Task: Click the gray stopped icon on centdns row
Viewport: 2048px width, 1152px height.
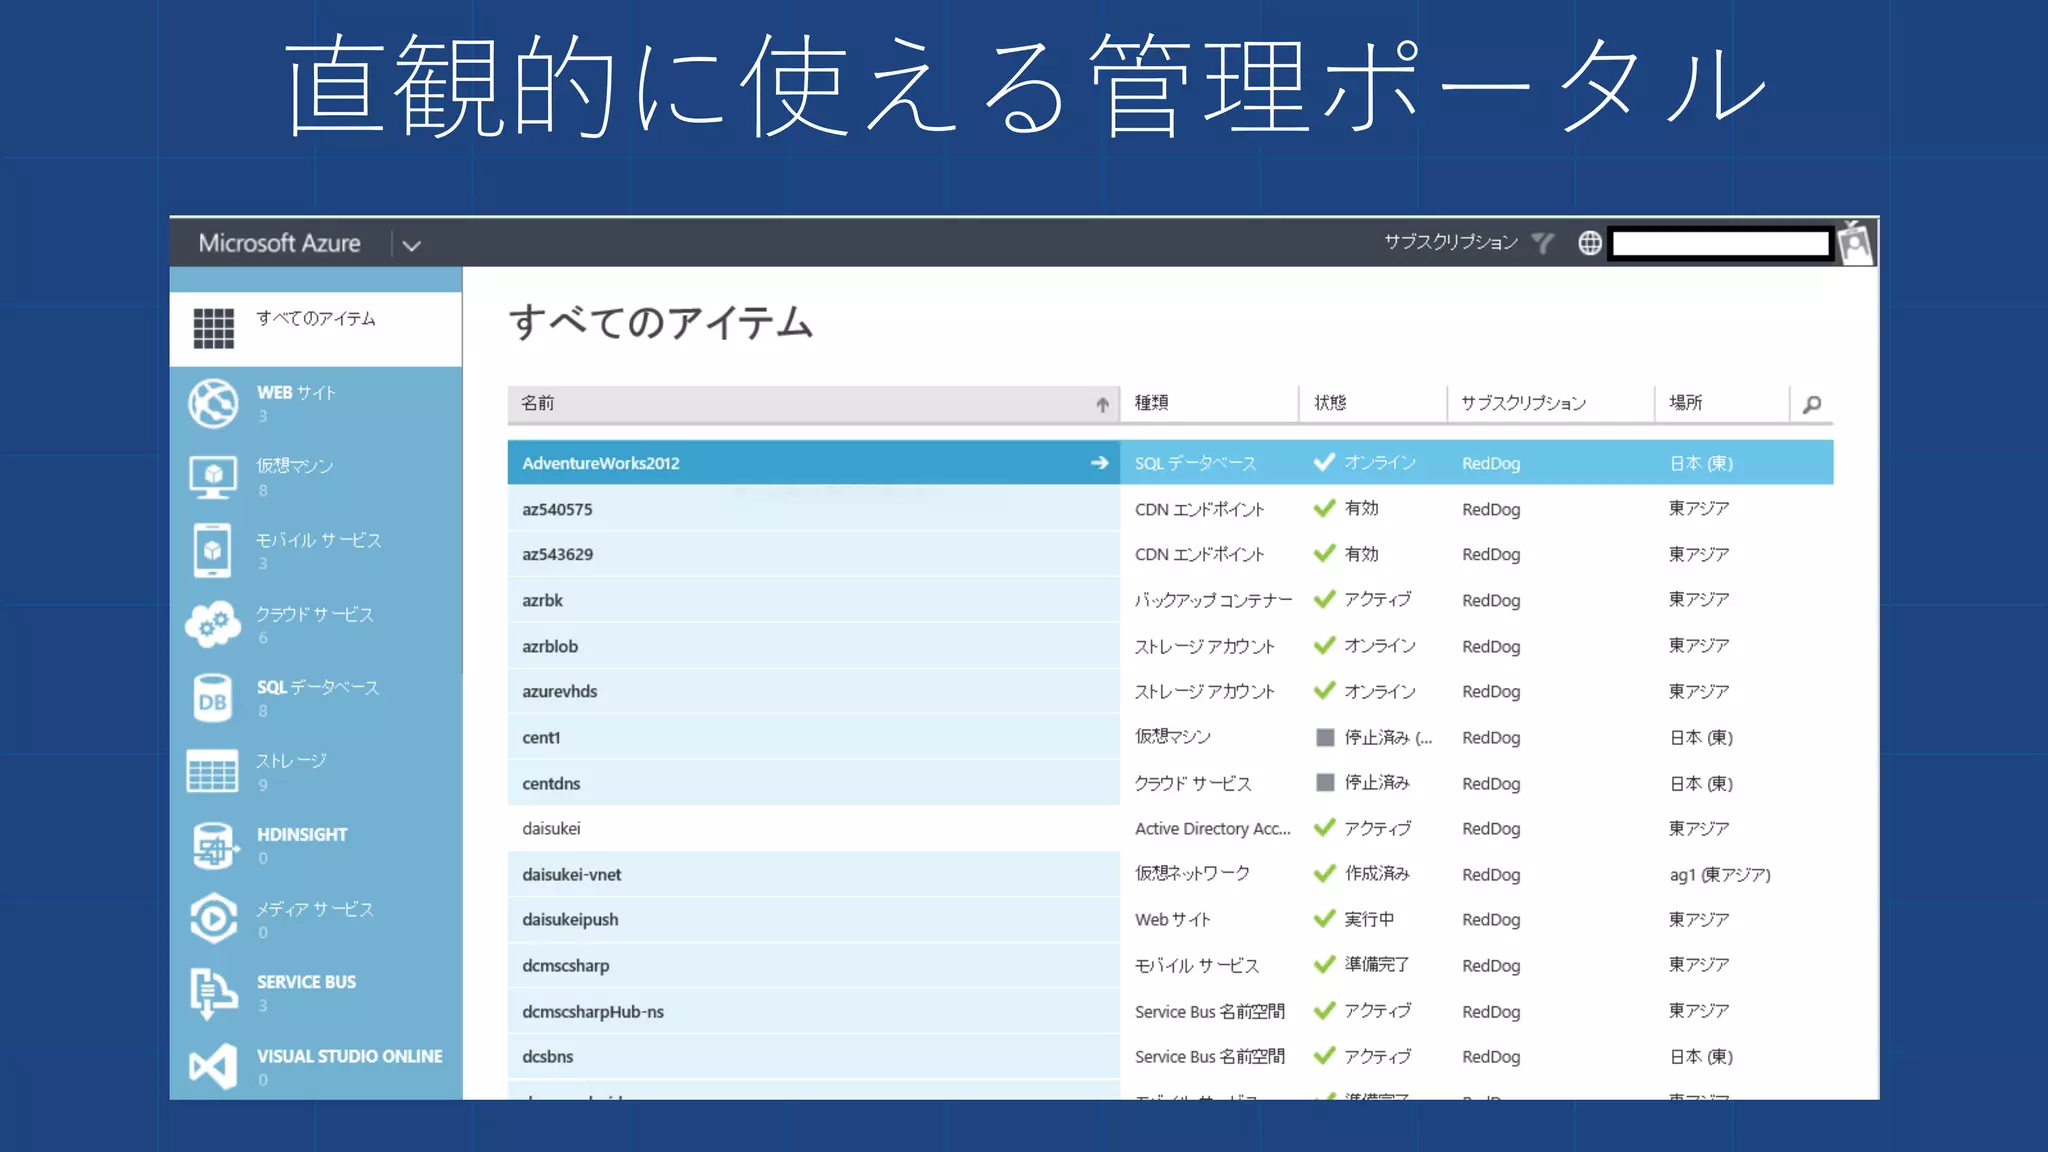Action: (x=1325, y=782)
